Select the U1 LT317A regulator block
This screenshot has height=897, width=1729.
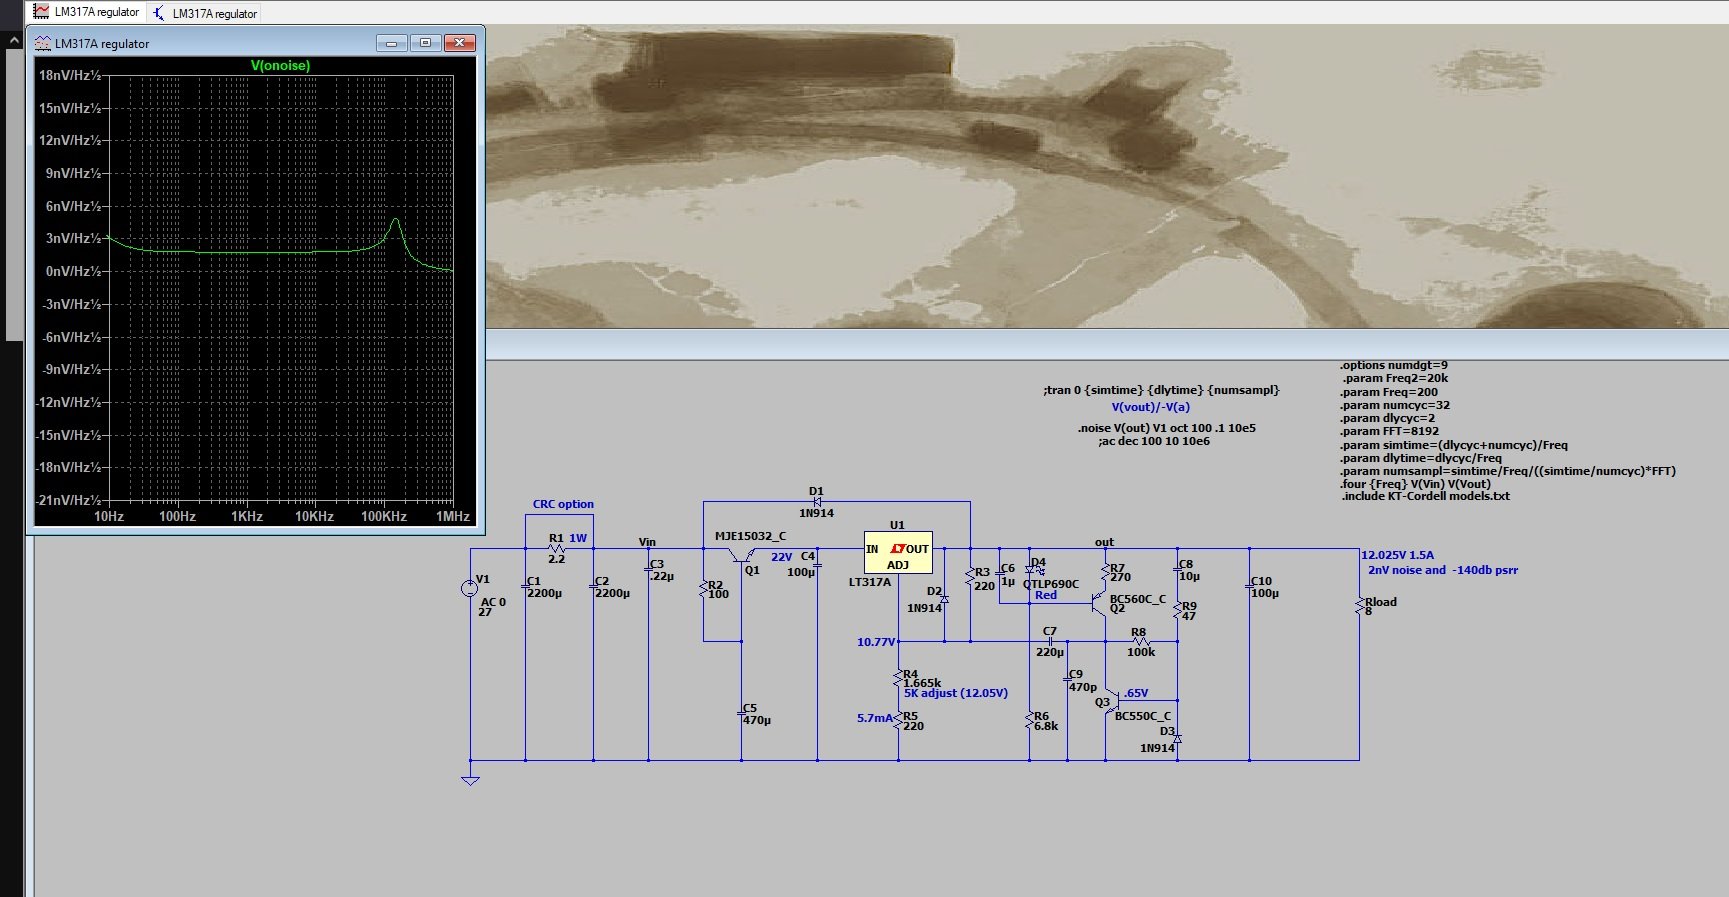tap(898, 552)
